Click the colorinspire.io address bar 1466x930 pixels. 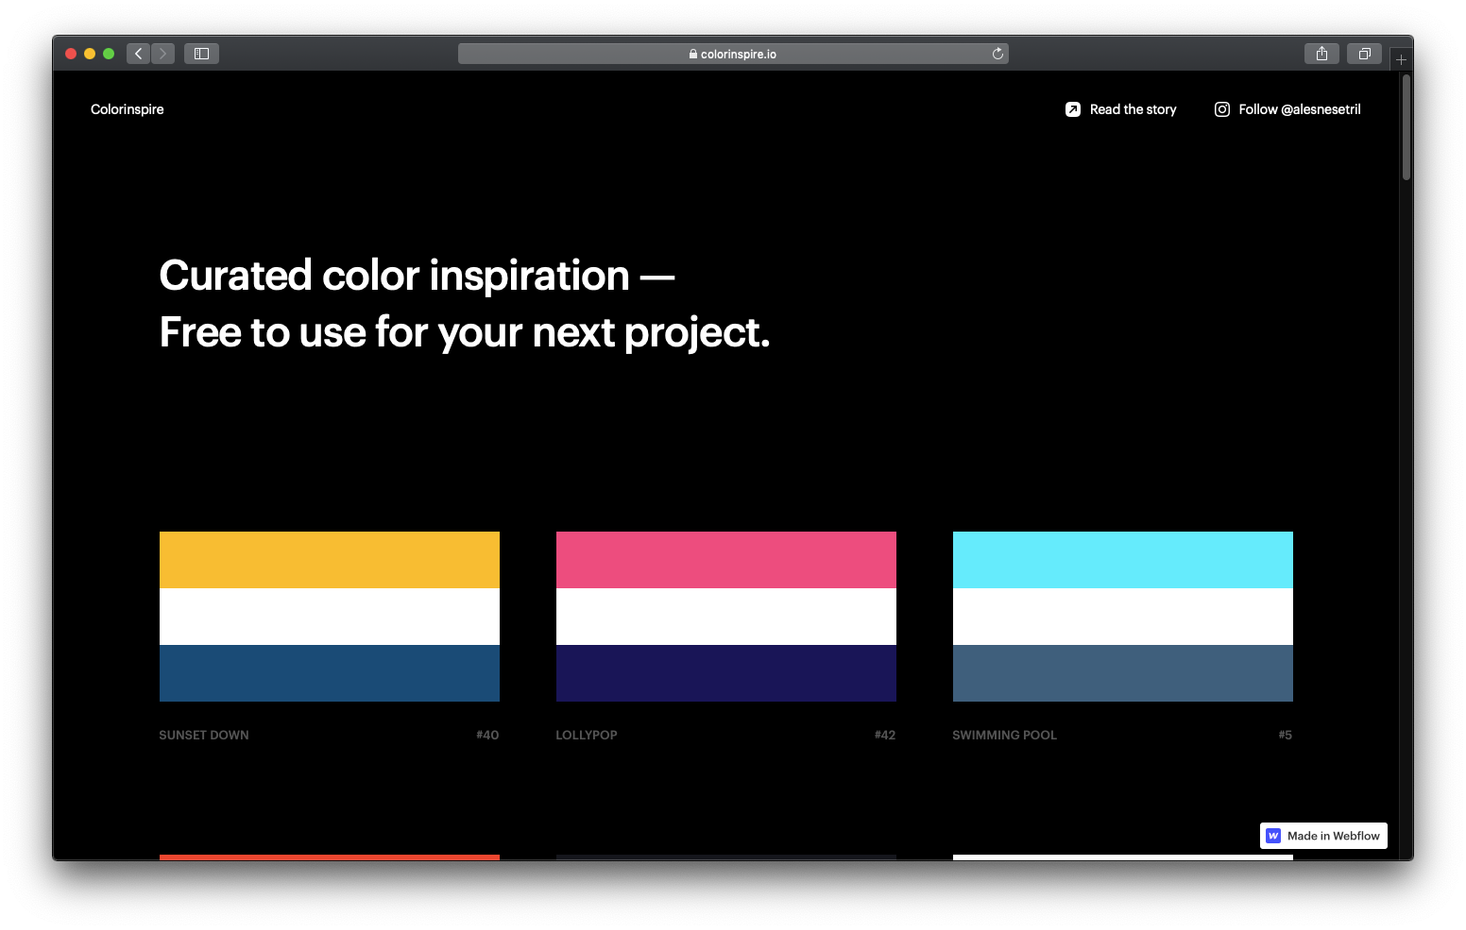(x=733, y=54)
